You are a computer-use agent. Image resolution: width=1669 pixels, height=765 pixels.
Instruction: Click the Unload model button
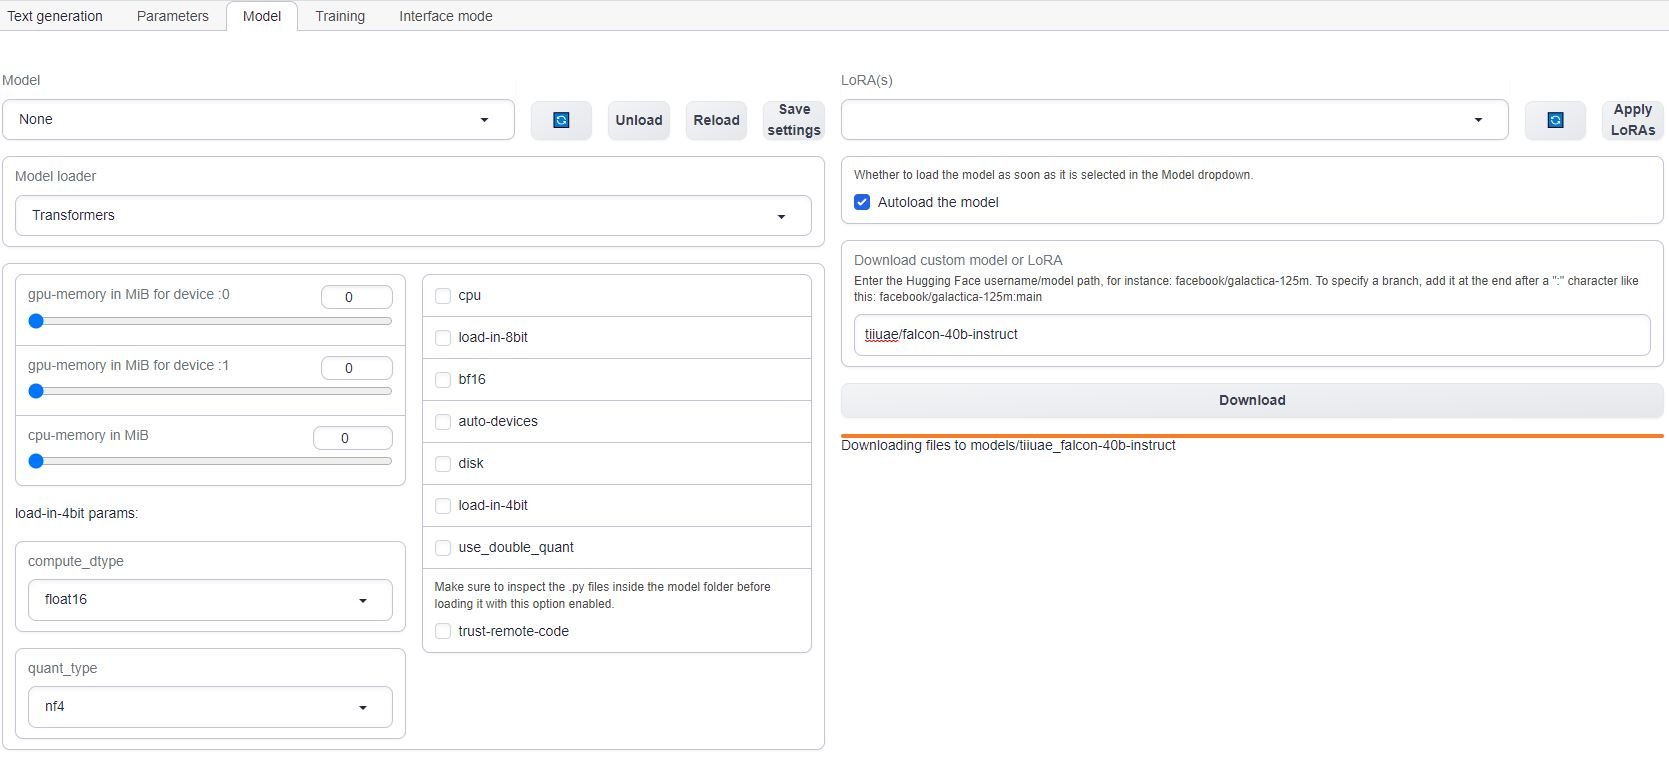point(639,120)
